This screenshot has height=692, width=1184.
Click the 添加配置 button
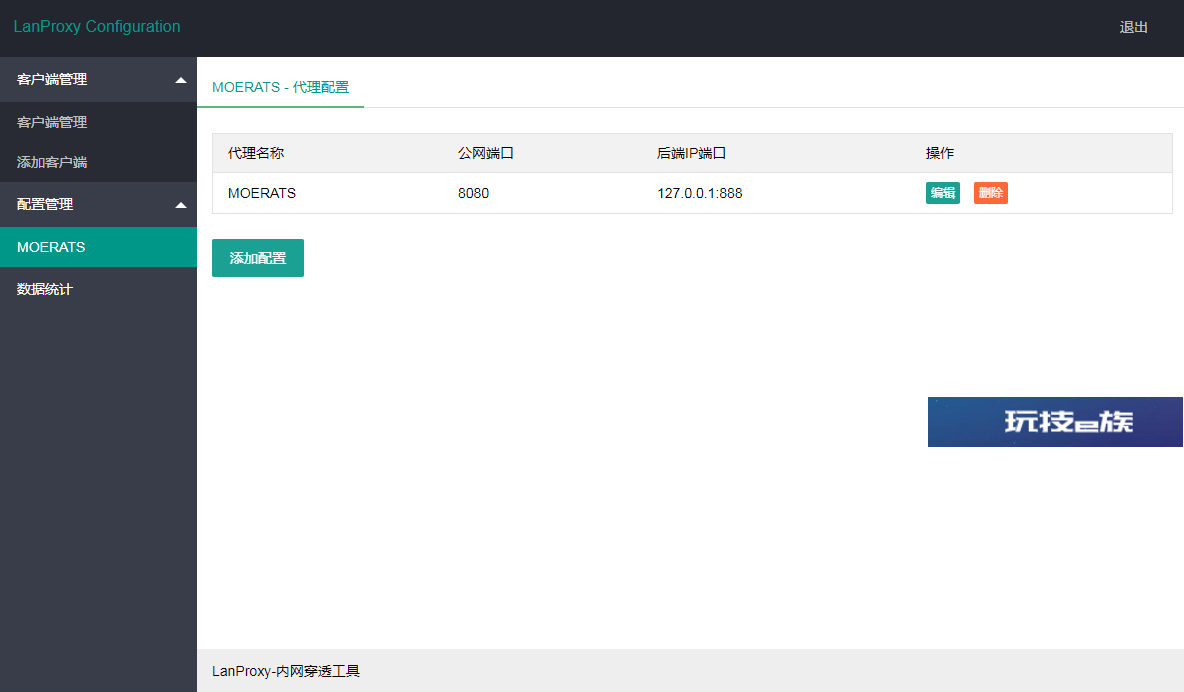257,258
